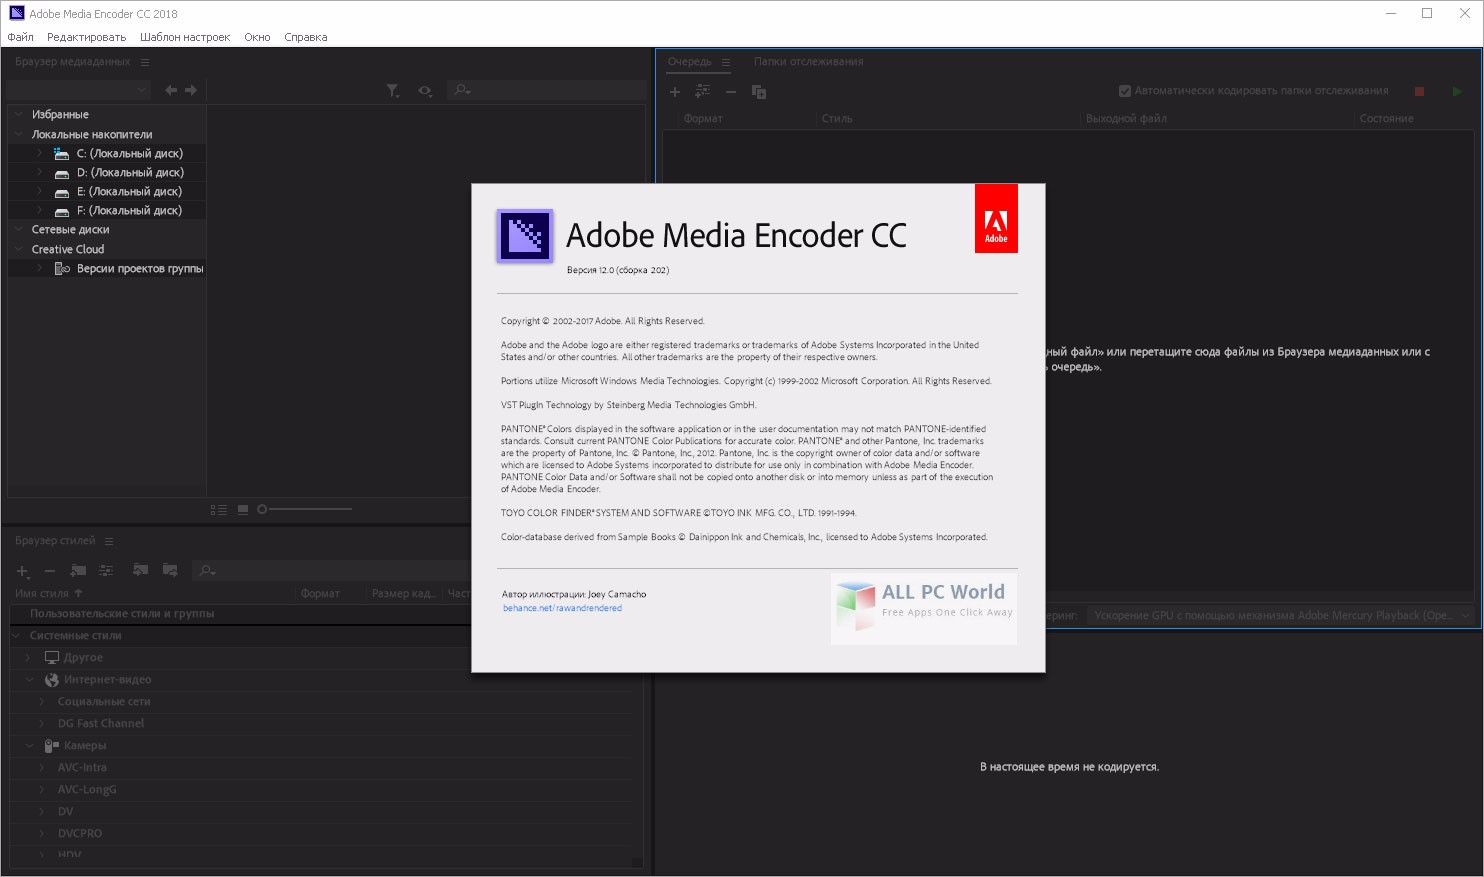Viewport: 1484px width, 877px height.
Task: Expand the AVC-Intra presets
Action: (x=41, y=767)
